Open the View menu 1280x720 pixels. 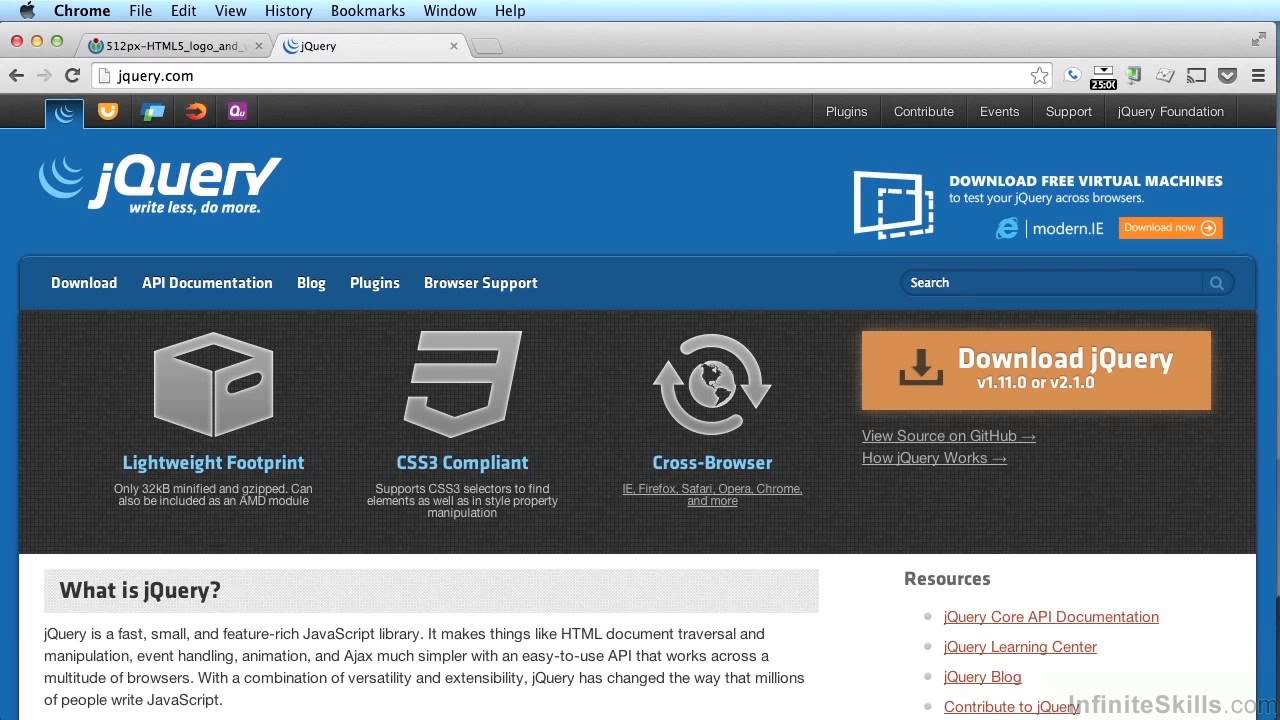[231, 11]
